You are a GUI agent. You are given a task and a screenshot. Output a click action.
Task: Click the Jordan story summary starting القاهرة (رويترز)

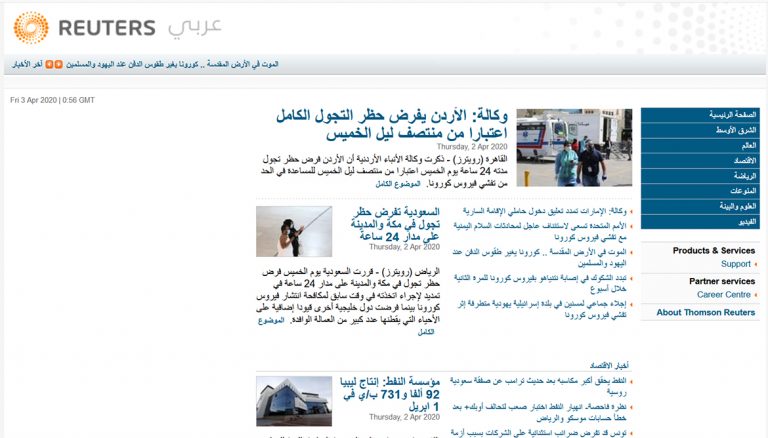pos(384,171)
